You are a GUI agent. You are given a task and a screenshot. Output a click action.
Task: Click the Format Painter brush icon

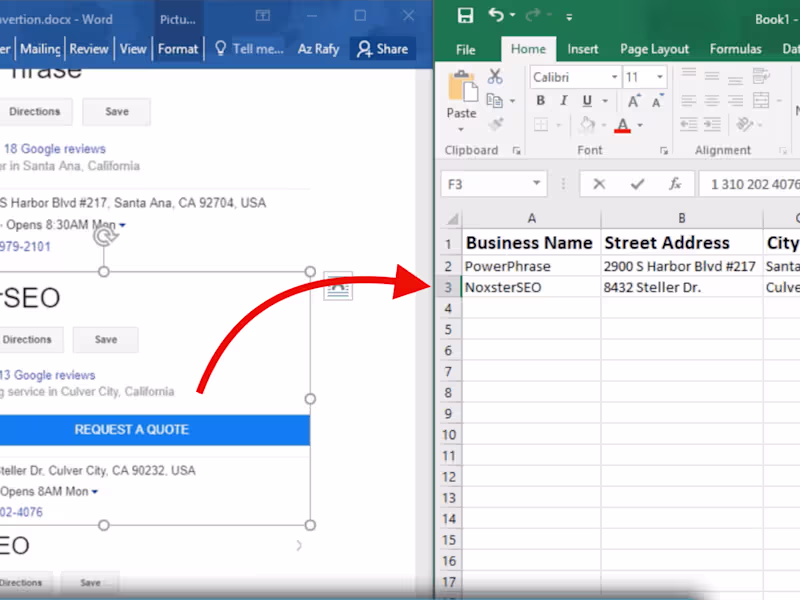pos(495,124)
